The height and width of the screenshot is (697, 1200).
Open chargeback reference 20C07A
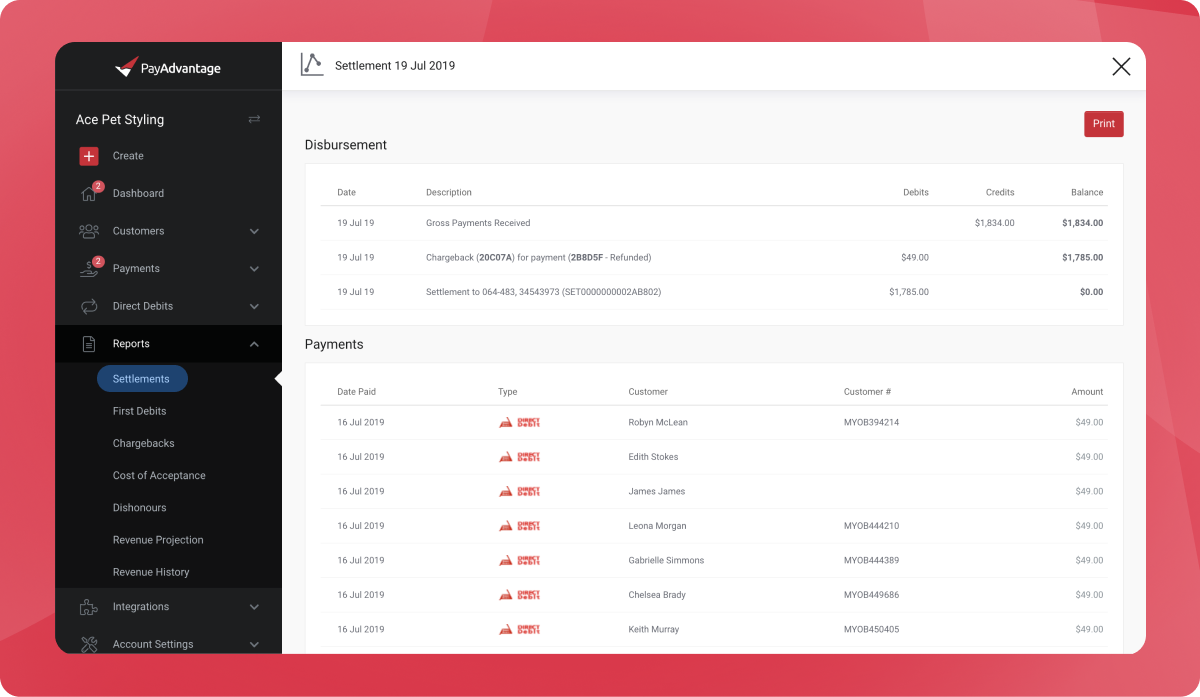(495, 258)
